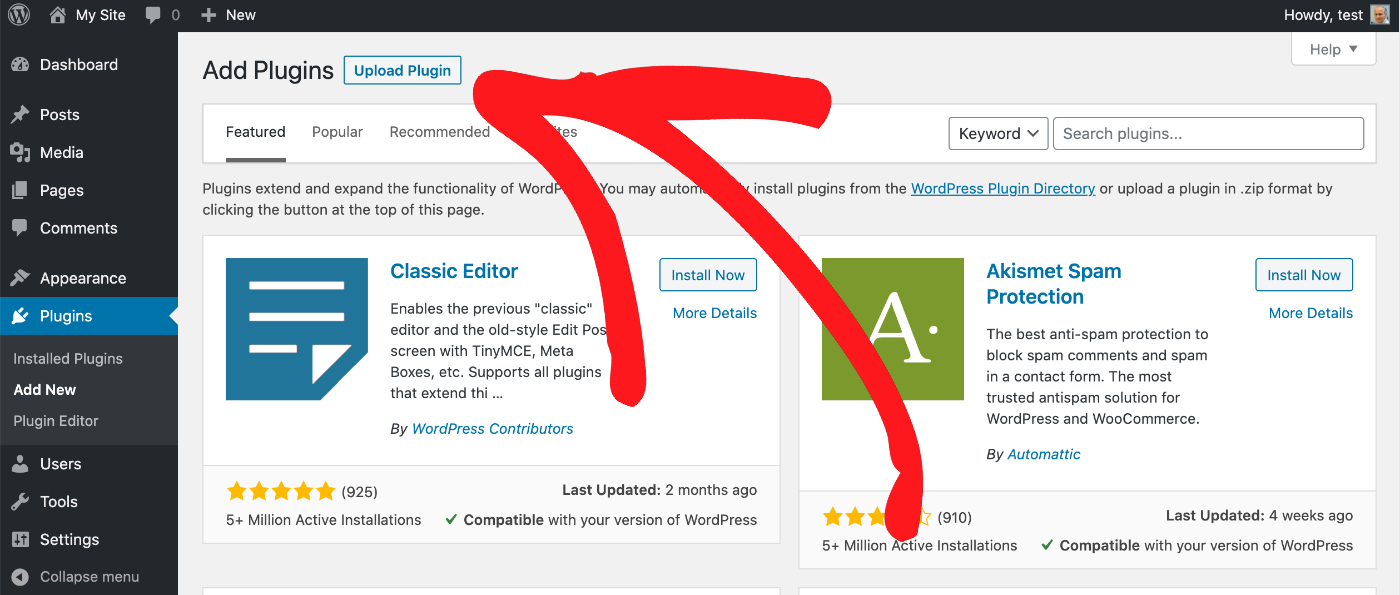1400x595 pixels.
Task: Open the WordPress Contributors author link
Action: click(x=493, y=429)
